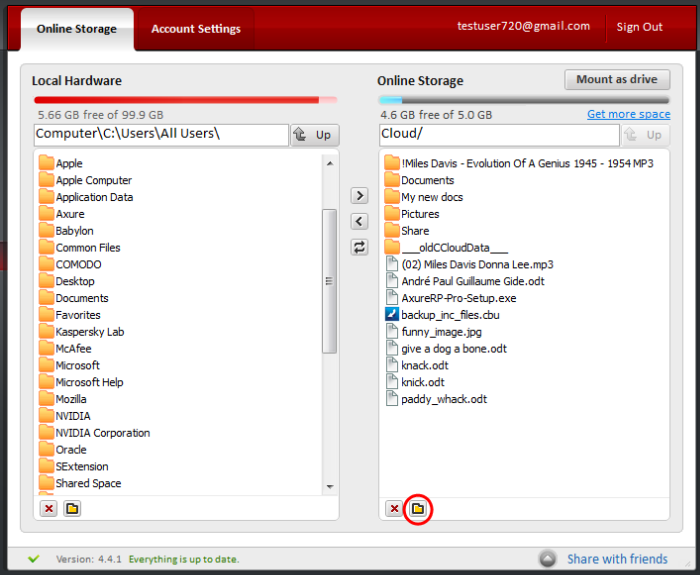Select the Common Files folder

point(79,247)
